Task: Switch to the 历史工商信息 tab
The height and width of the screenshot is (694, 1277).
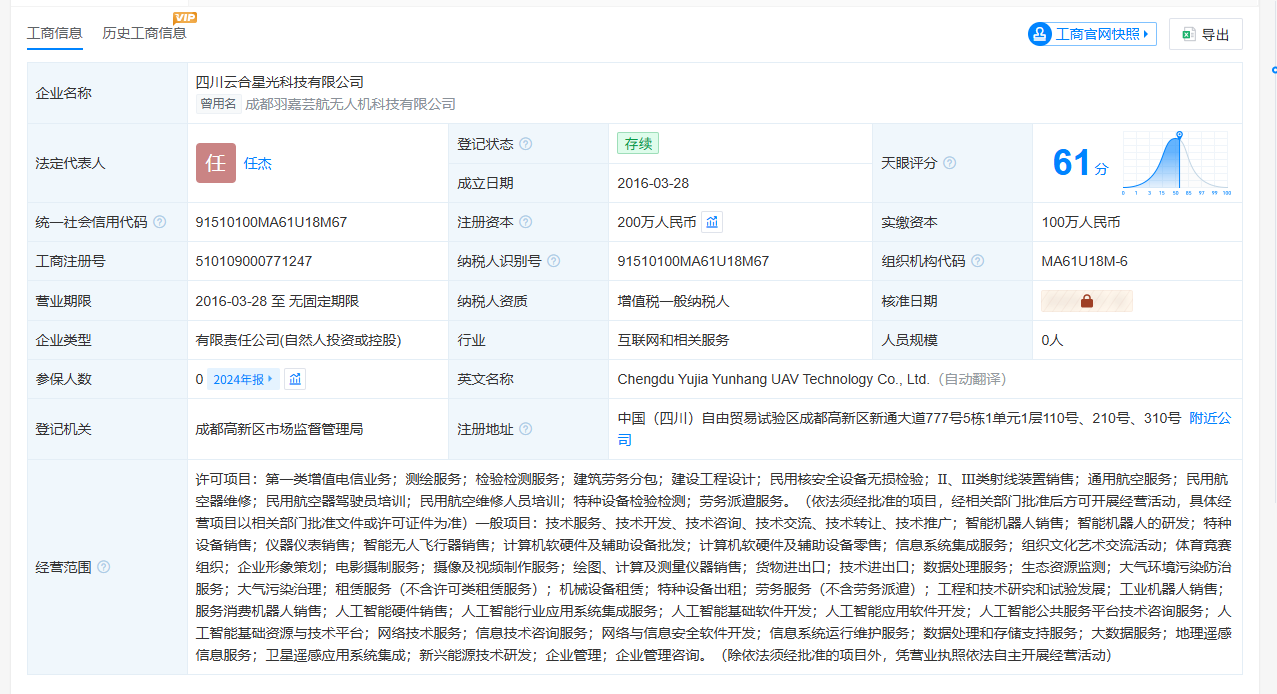Action: [144, 33]
